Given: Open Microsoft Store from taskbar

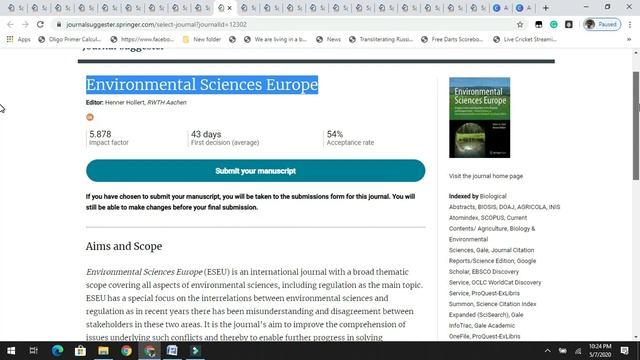Looking at the screenshot, I should click(x=80, y=351).
